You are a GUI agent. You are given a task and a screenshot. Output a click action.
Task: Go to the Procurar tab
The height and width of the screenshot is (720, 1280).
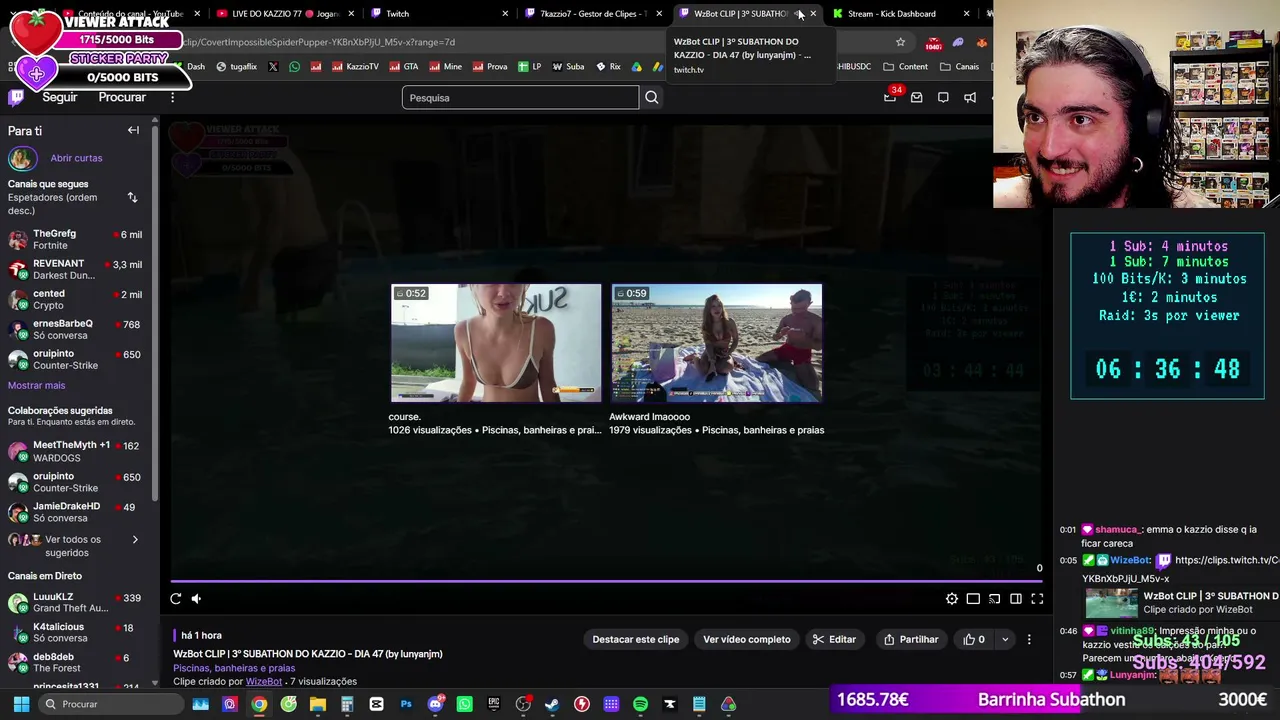(x=122, y=97)
